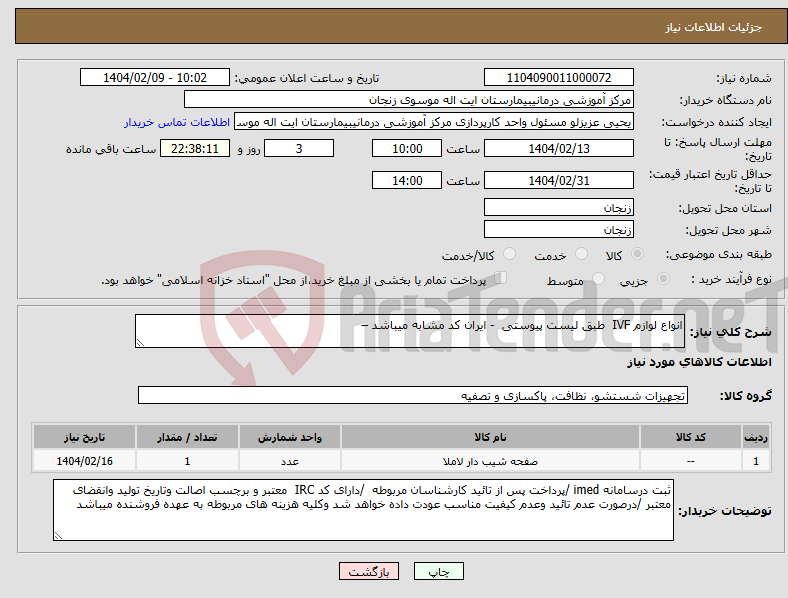Screen dimensions: 788x598
Task: Click the remaining time field 22:38:11
Action: point(195,148)
